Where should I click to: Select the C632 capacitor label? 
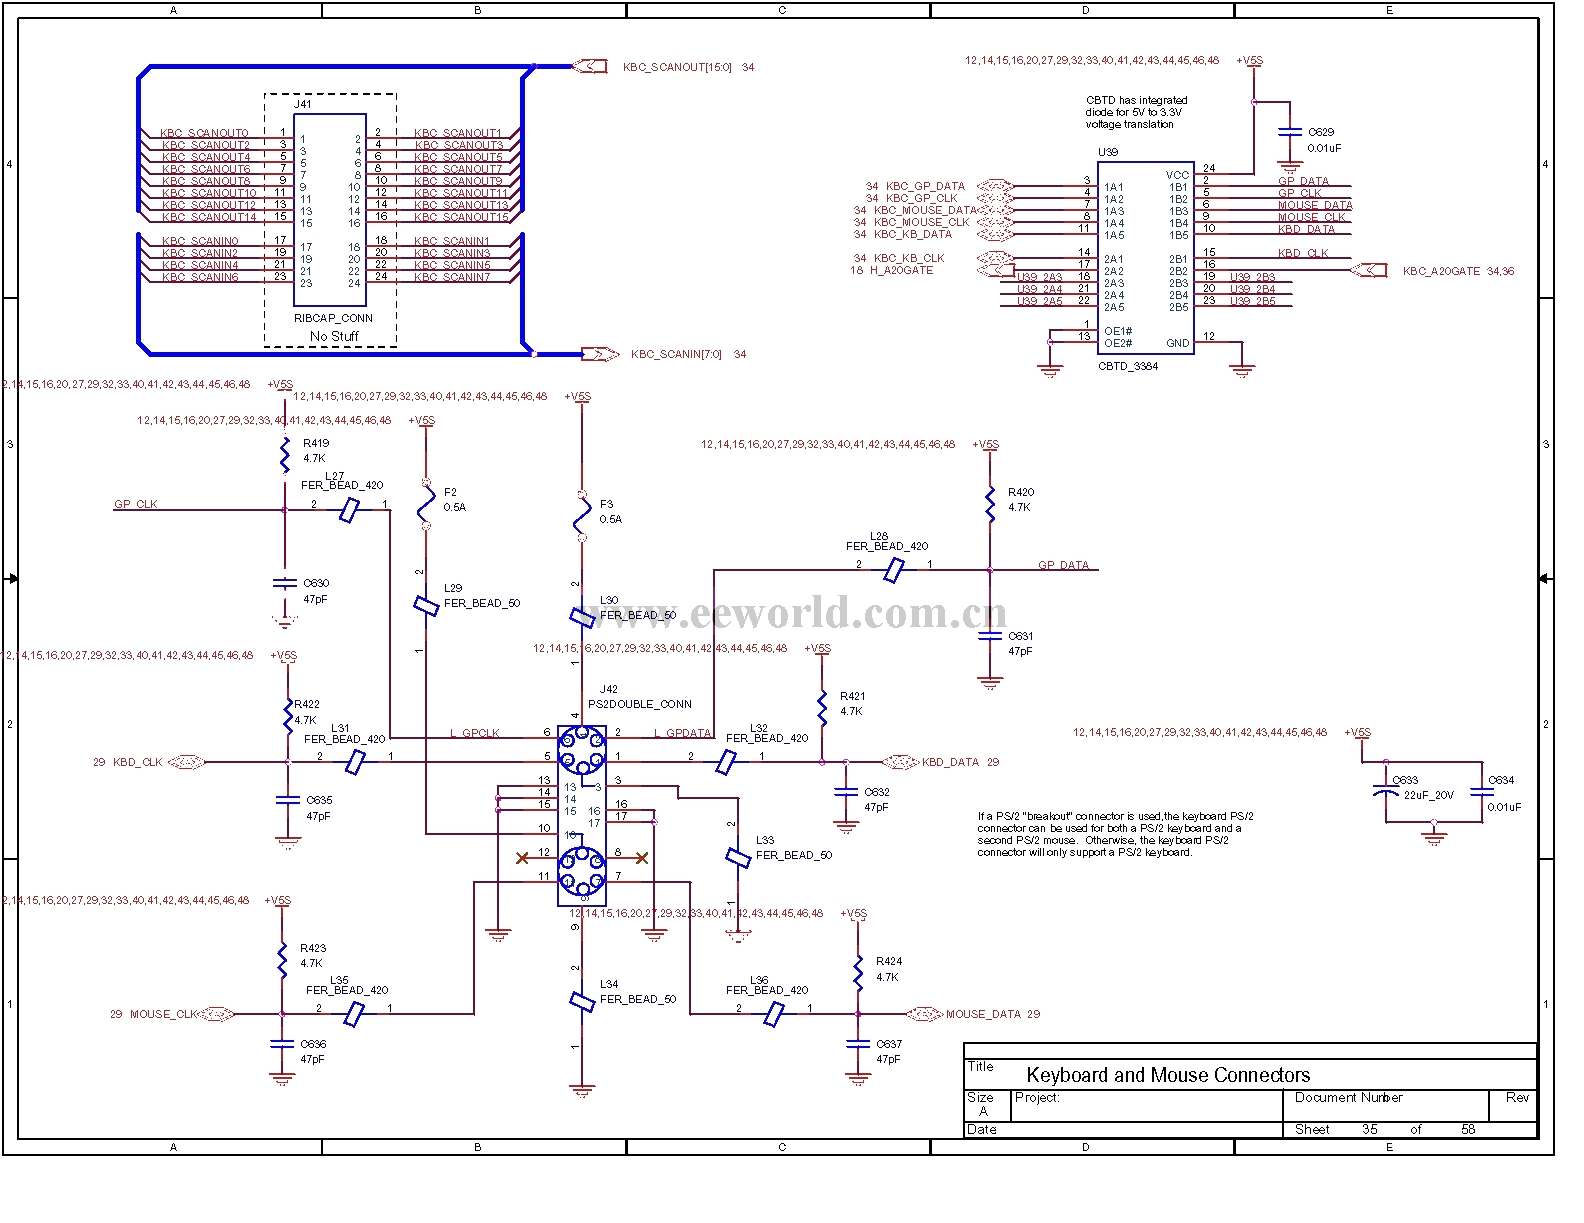877,792
